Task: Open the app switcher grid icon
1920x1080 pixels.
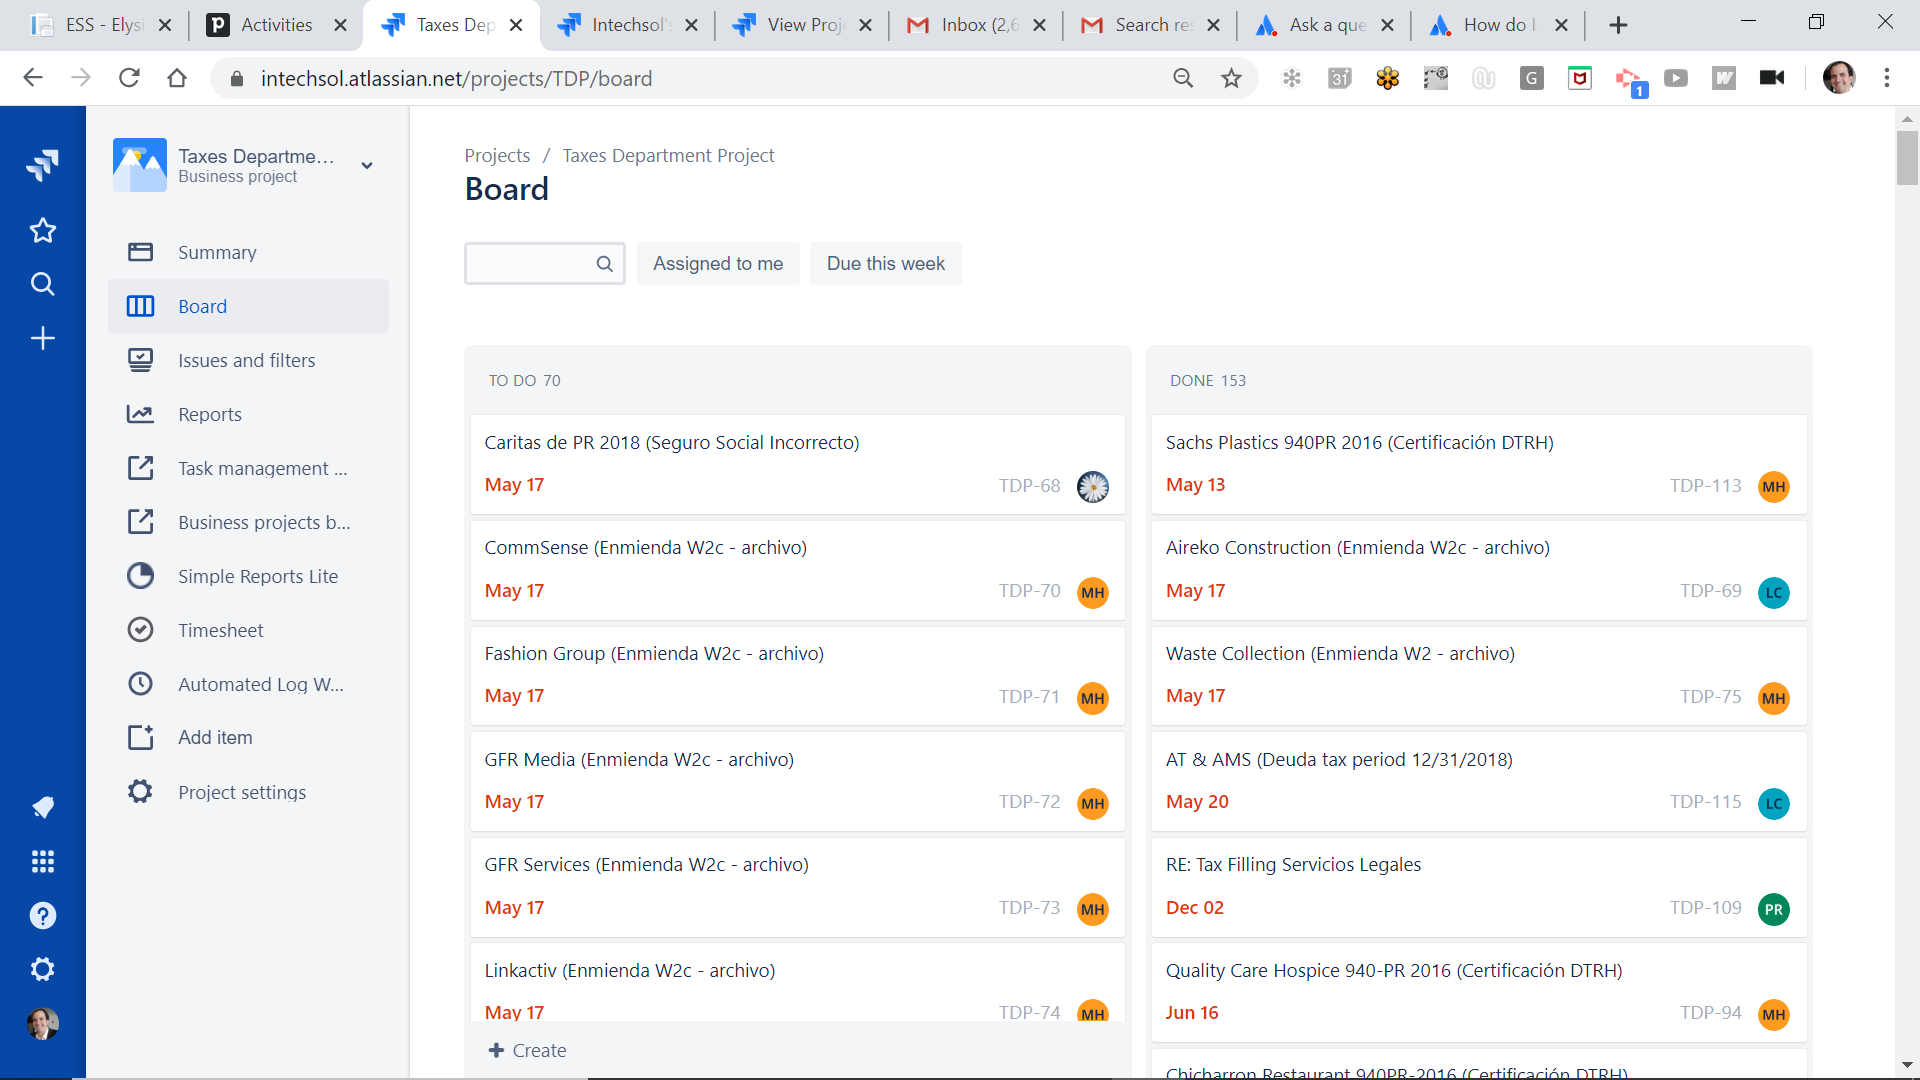Action: pos(42,861)
